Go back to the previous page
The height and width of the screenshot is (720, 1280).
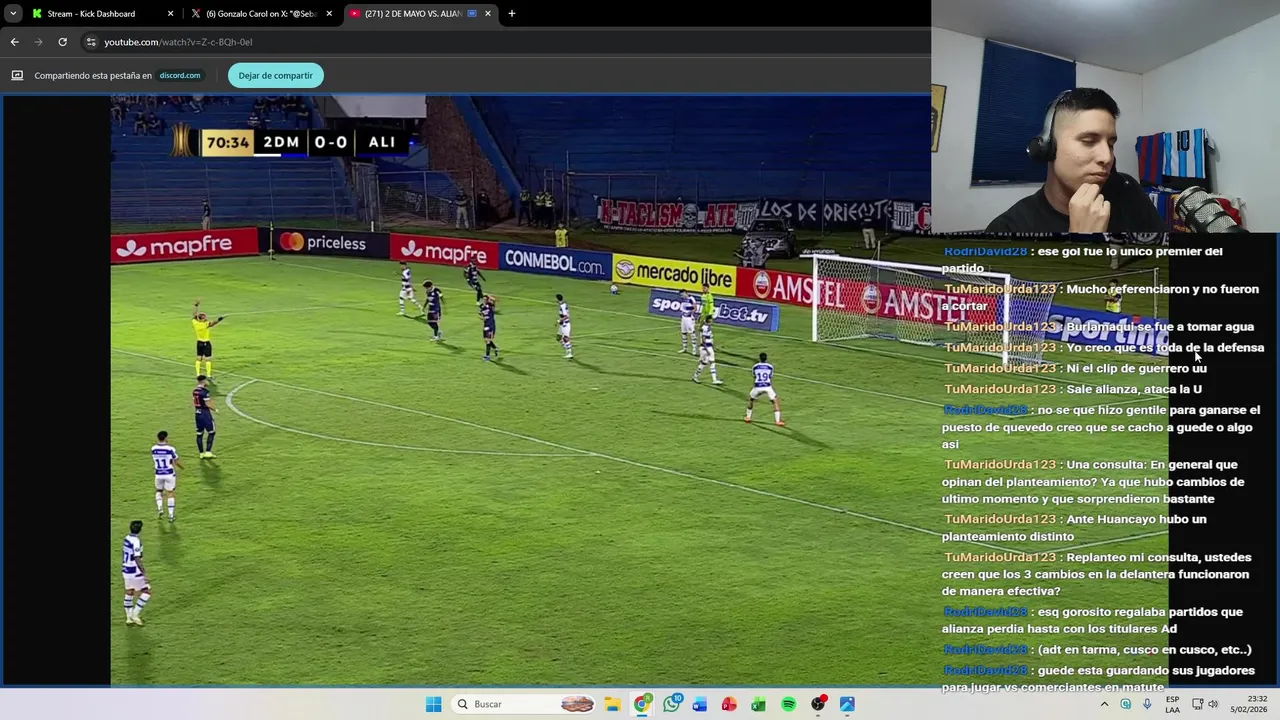[x=14, y=42]
